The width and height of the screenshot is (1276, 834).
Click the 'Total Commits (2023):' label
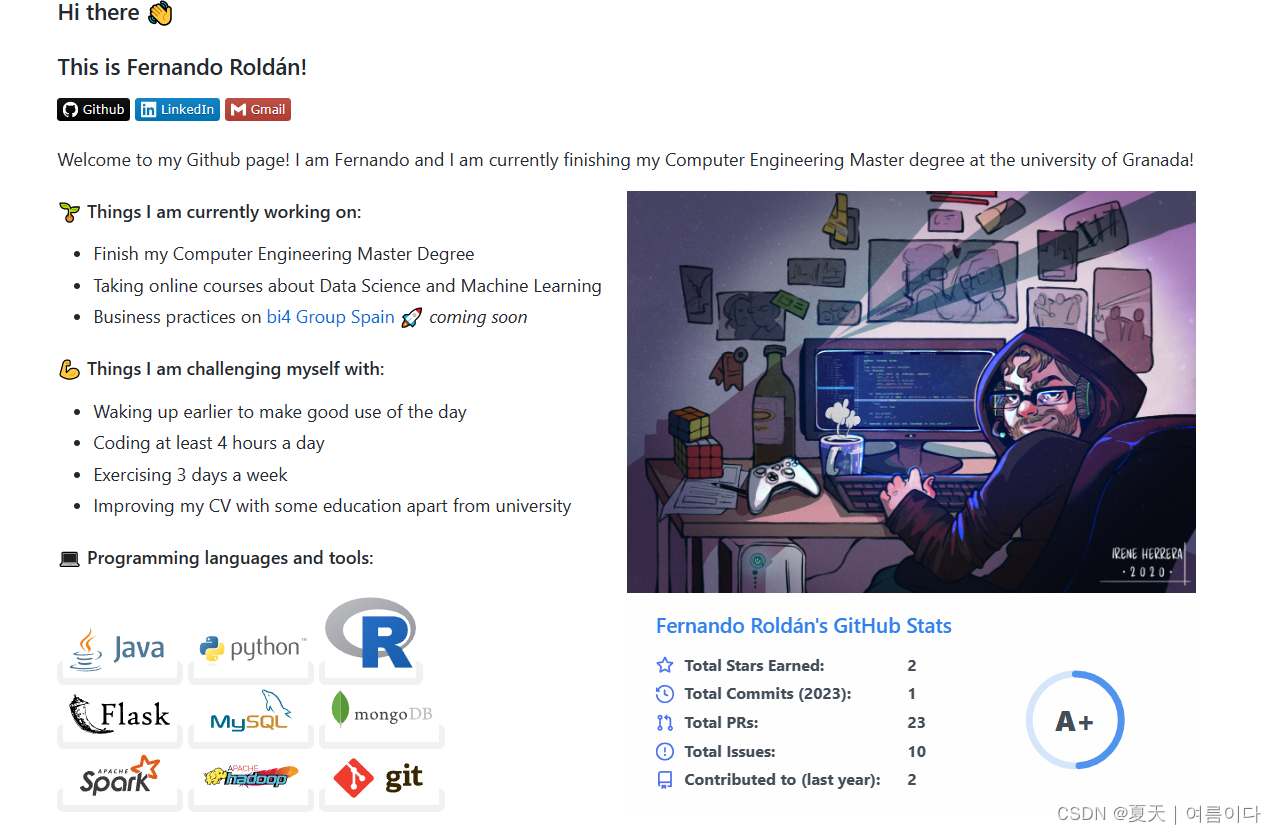point(768,694)
